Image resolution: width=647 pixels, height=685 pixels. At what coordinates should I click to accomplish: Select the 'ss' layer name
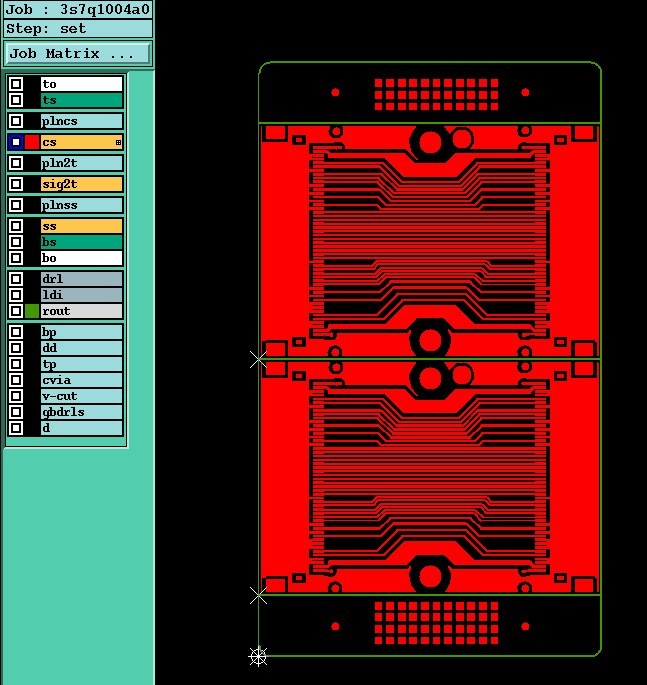82,226
